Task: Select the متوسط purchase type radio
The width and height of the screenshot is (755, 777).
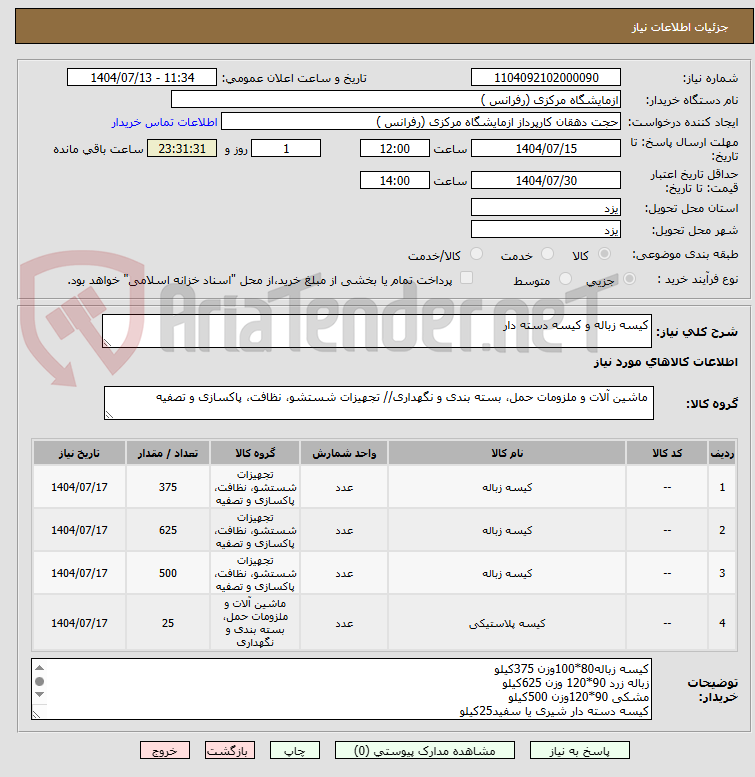Action: coord(565,279)
